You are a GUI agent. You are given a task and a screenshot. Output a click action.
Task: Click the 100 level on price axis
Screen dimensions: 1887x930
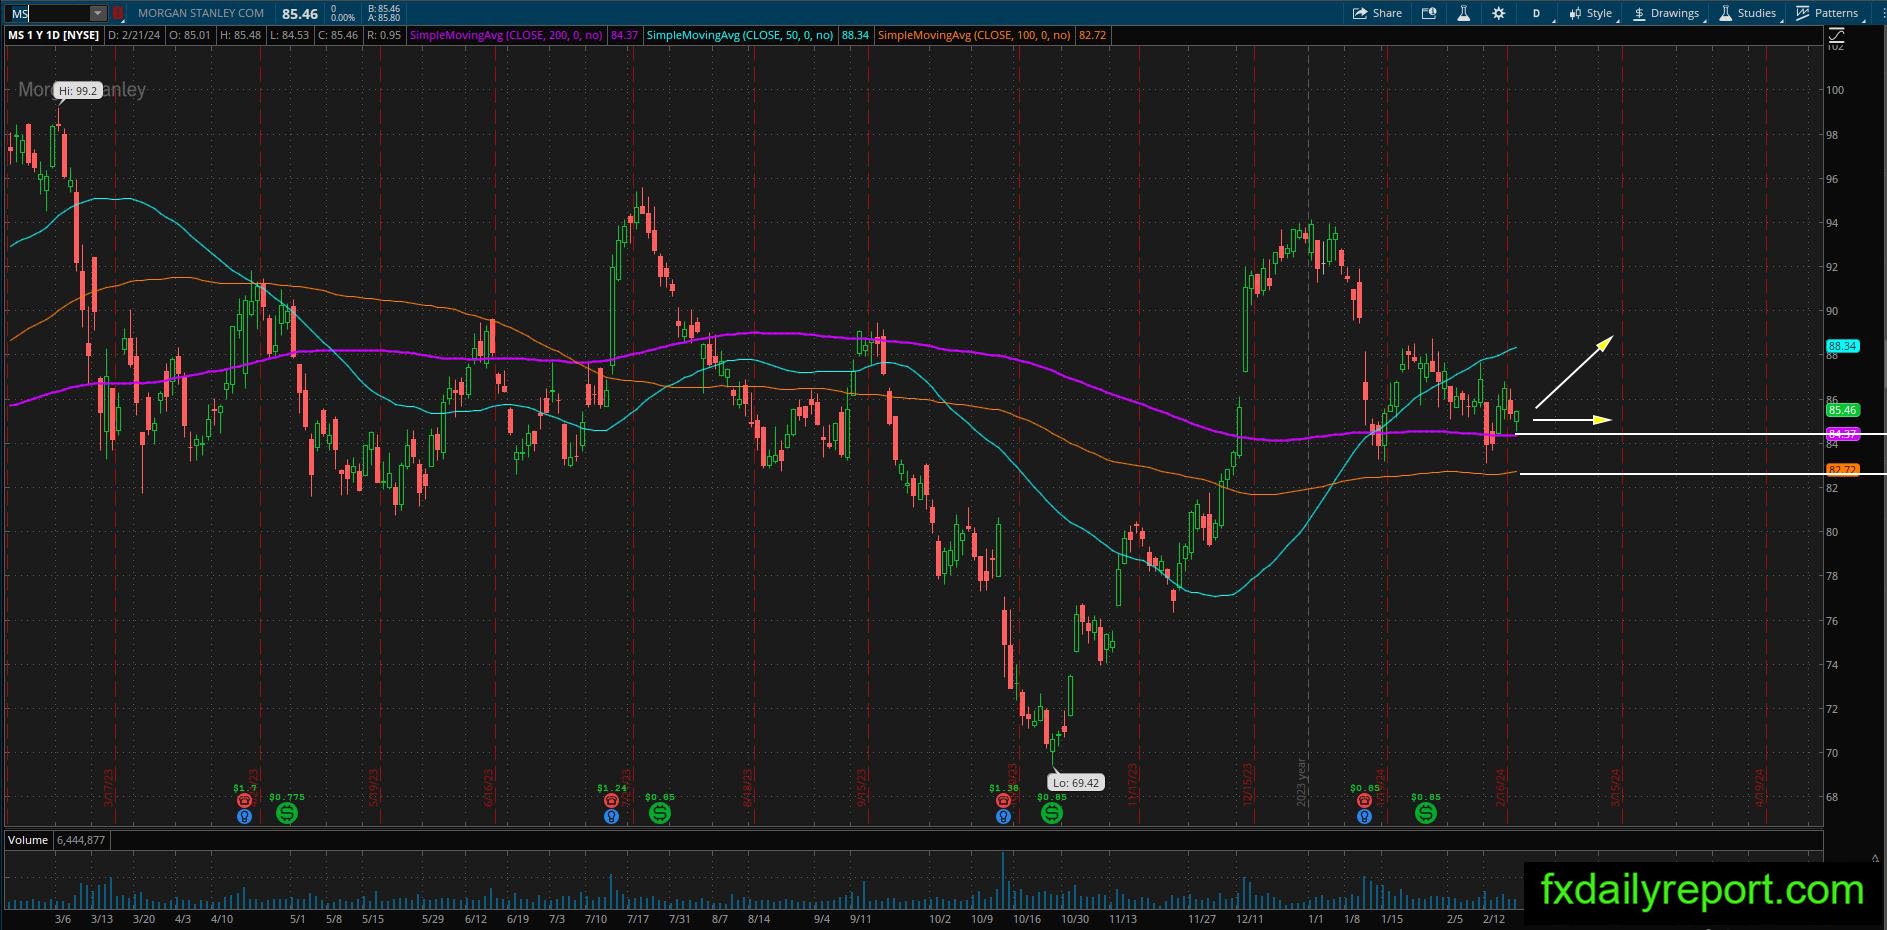pyautogui.click(x=1835, y=90)
